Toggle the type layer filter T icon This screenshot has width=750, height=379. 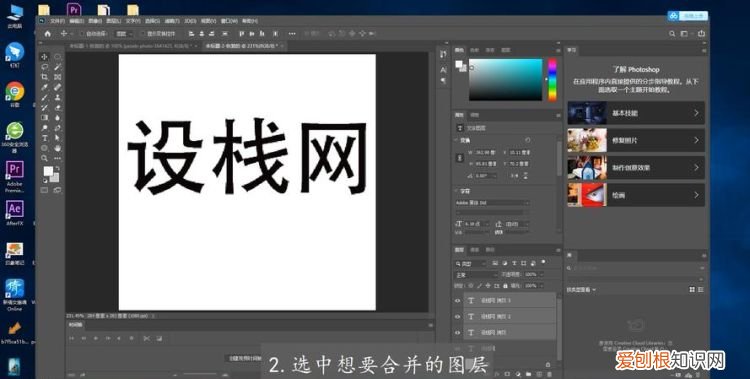[x=514, y=263]
